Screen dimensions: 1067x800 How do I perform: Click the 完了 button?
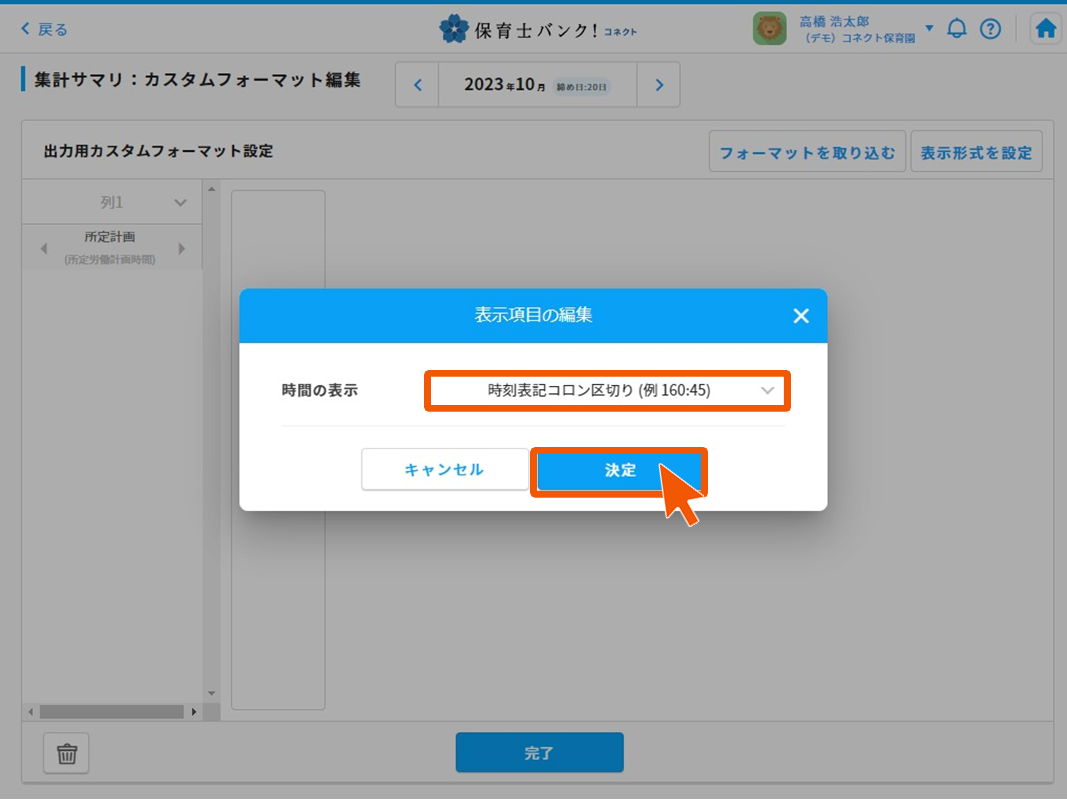(x=539, y=752)
